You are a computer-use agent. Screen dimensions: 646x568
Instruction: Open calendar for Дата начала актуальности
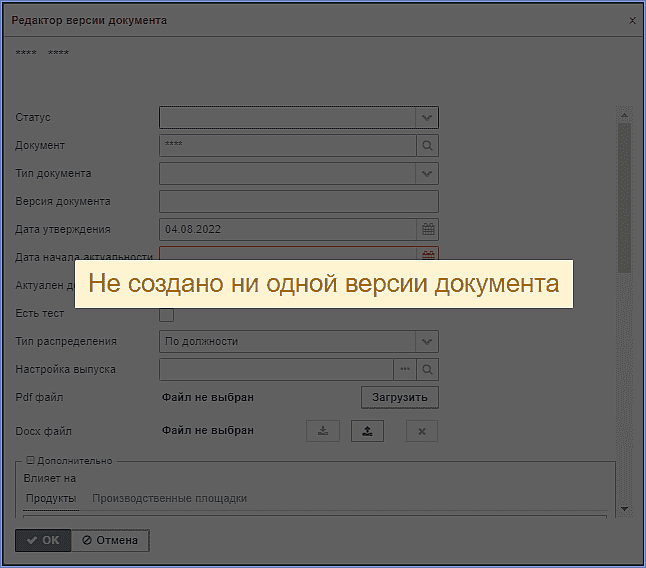[x=428, y=255]
